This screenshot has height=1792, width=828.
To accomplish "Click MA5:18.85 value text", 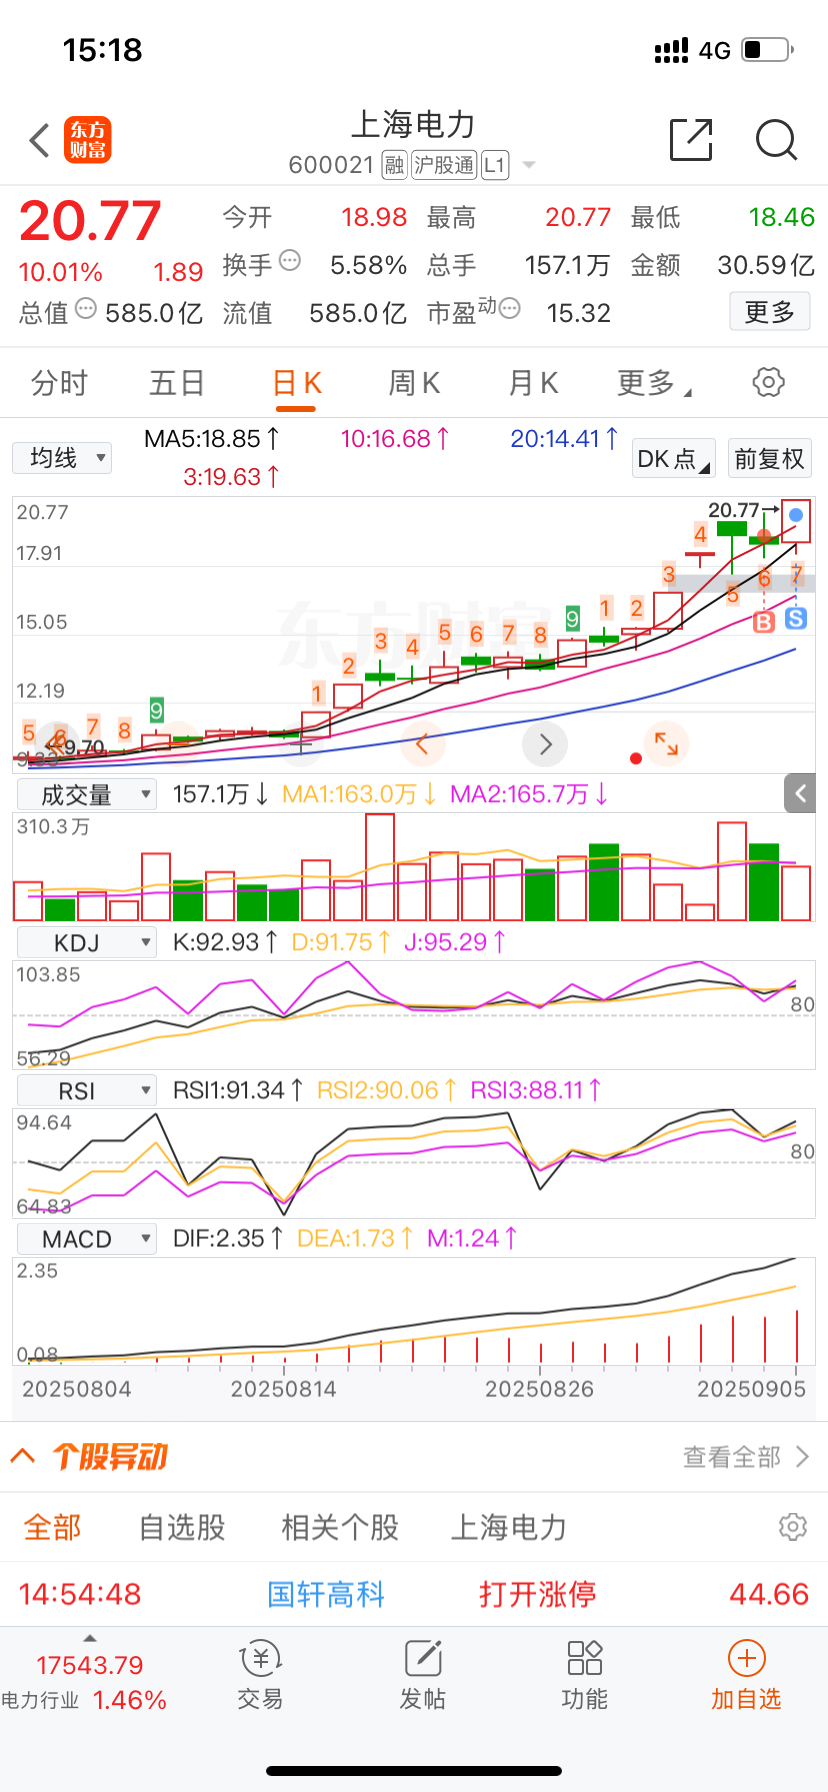I will (212, 439).
